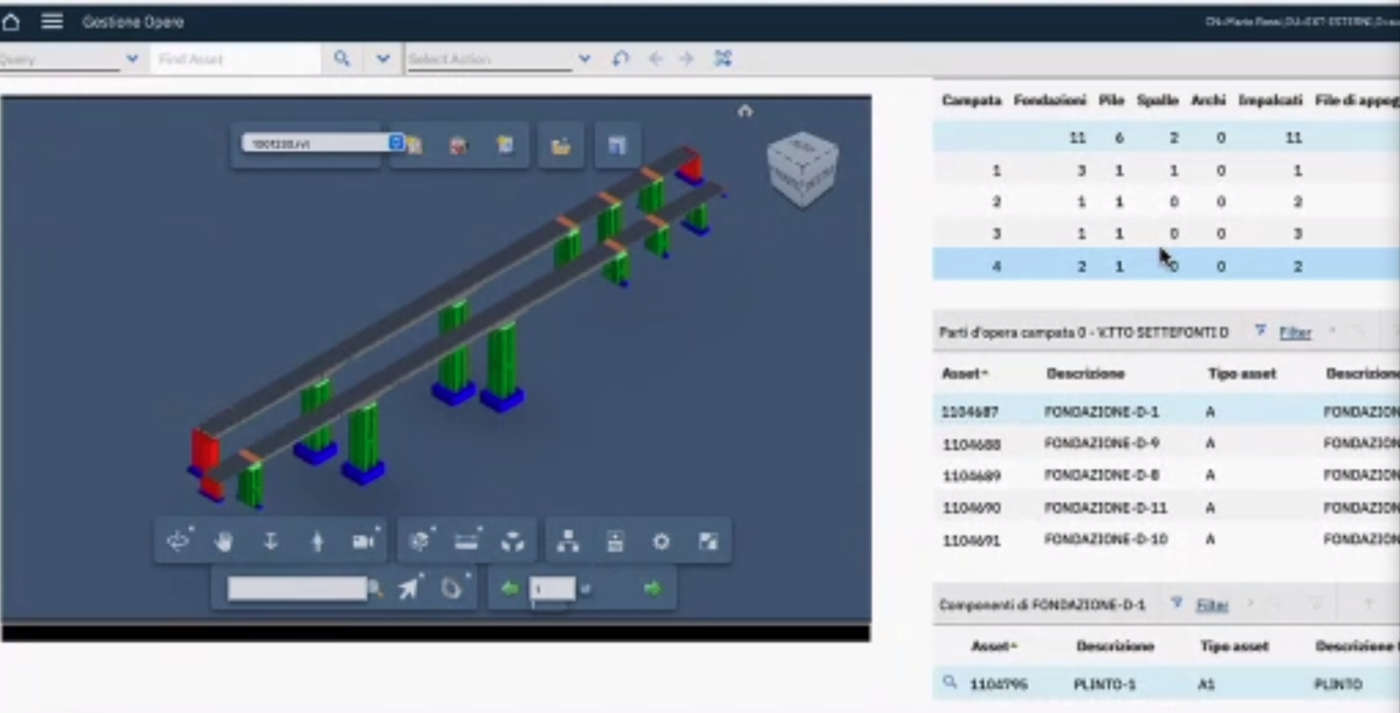Select the PLINTO-1 component row

(x=1166, y=684)
